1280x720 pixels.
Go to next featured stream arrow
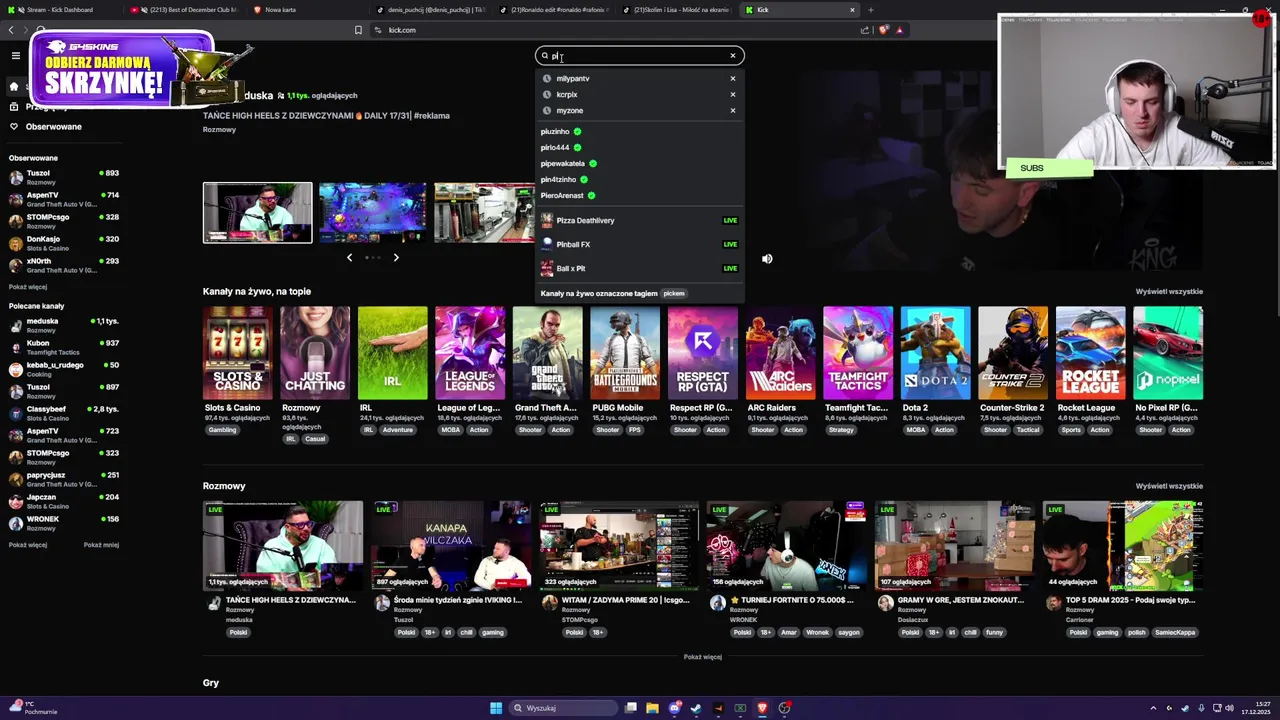(396, 257)
